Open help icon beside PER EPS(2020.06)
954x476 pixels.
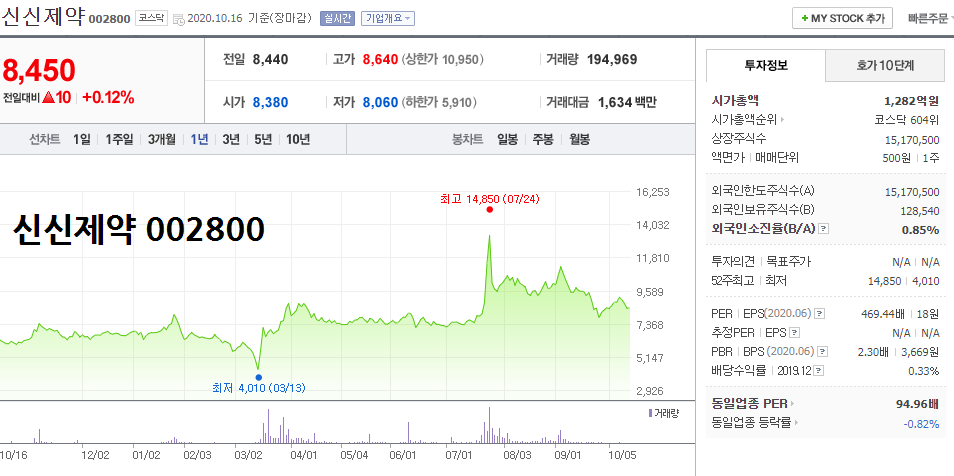(820, 314)
